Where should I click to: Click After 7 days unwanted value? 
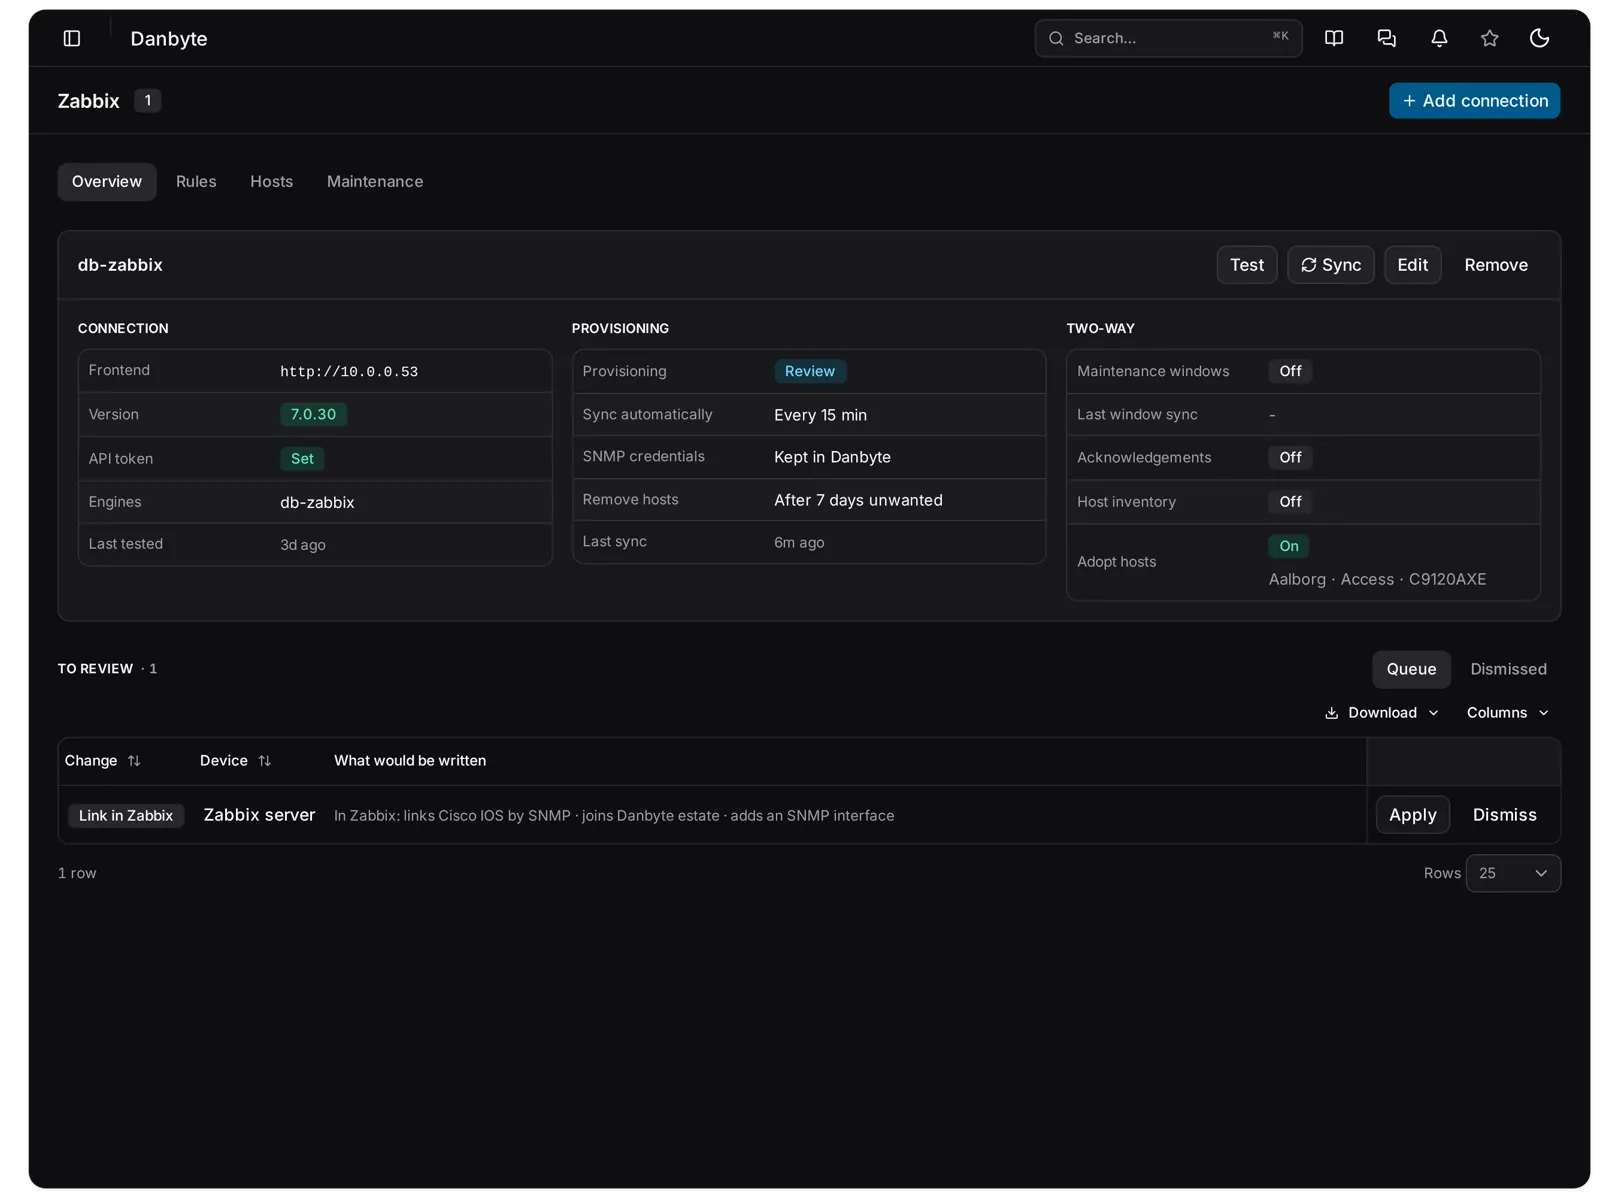pos(858,500)
